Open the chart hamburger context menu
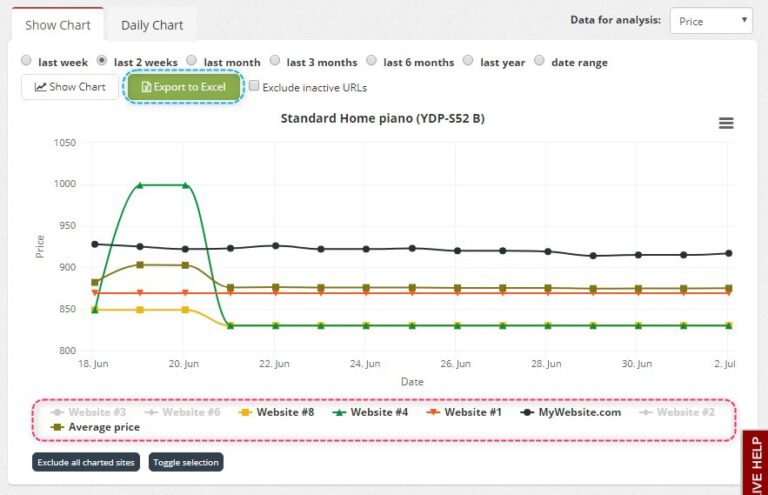The width and height of the screenshot is (768, 495). [726, 123]
